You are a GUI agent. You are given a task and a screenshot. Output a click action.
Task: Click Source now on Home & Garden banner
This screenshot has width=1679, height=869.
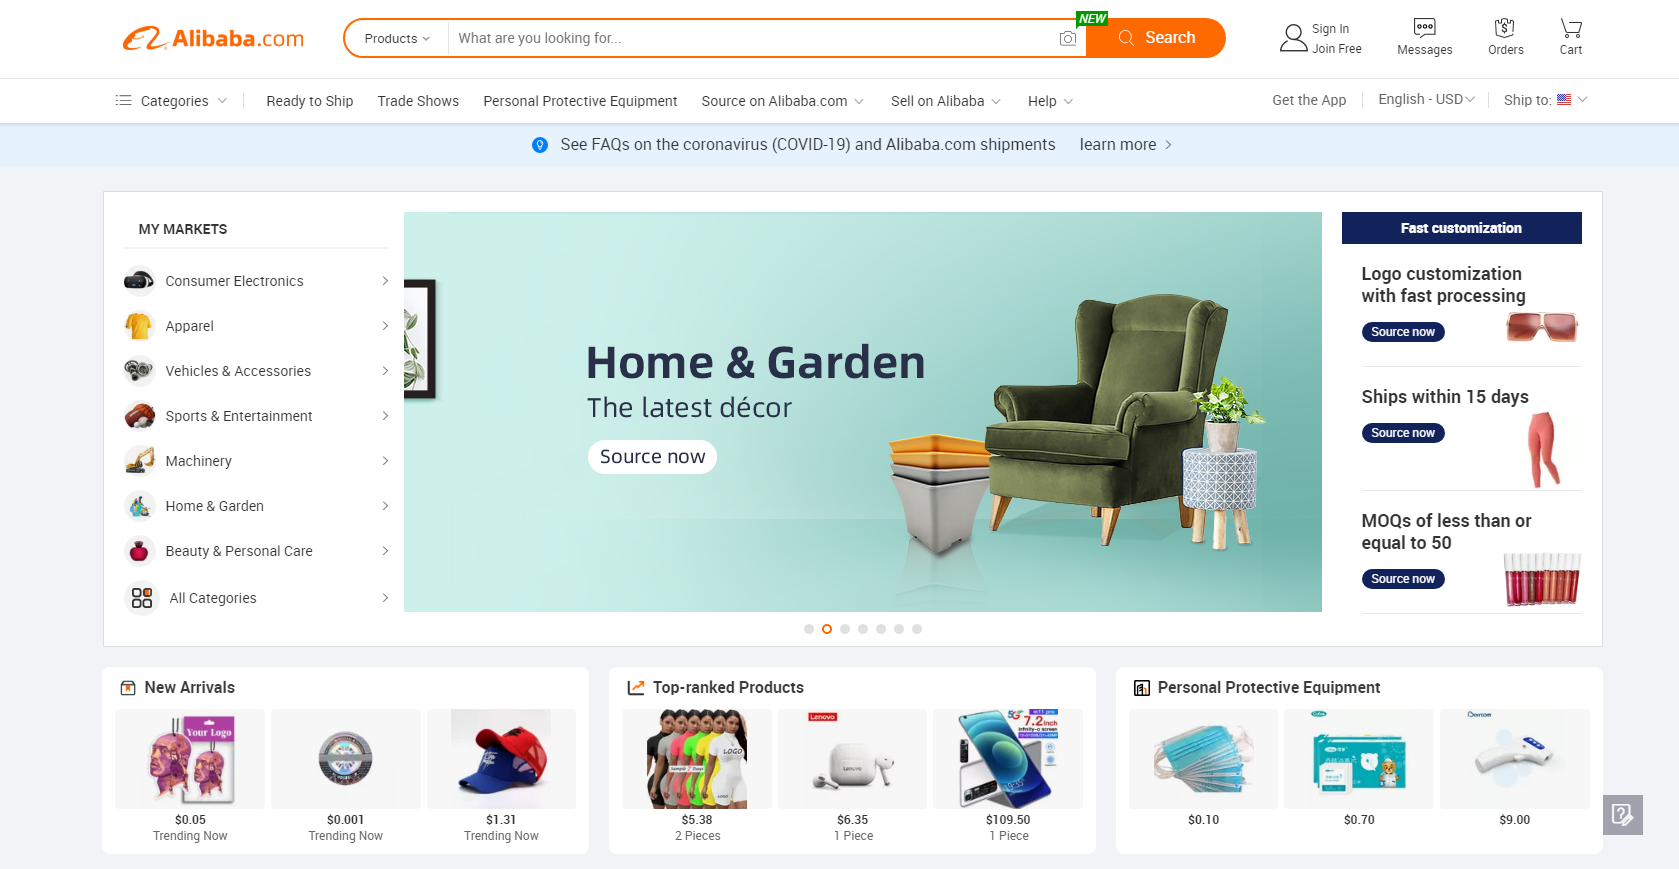click(x=652, y=457)
